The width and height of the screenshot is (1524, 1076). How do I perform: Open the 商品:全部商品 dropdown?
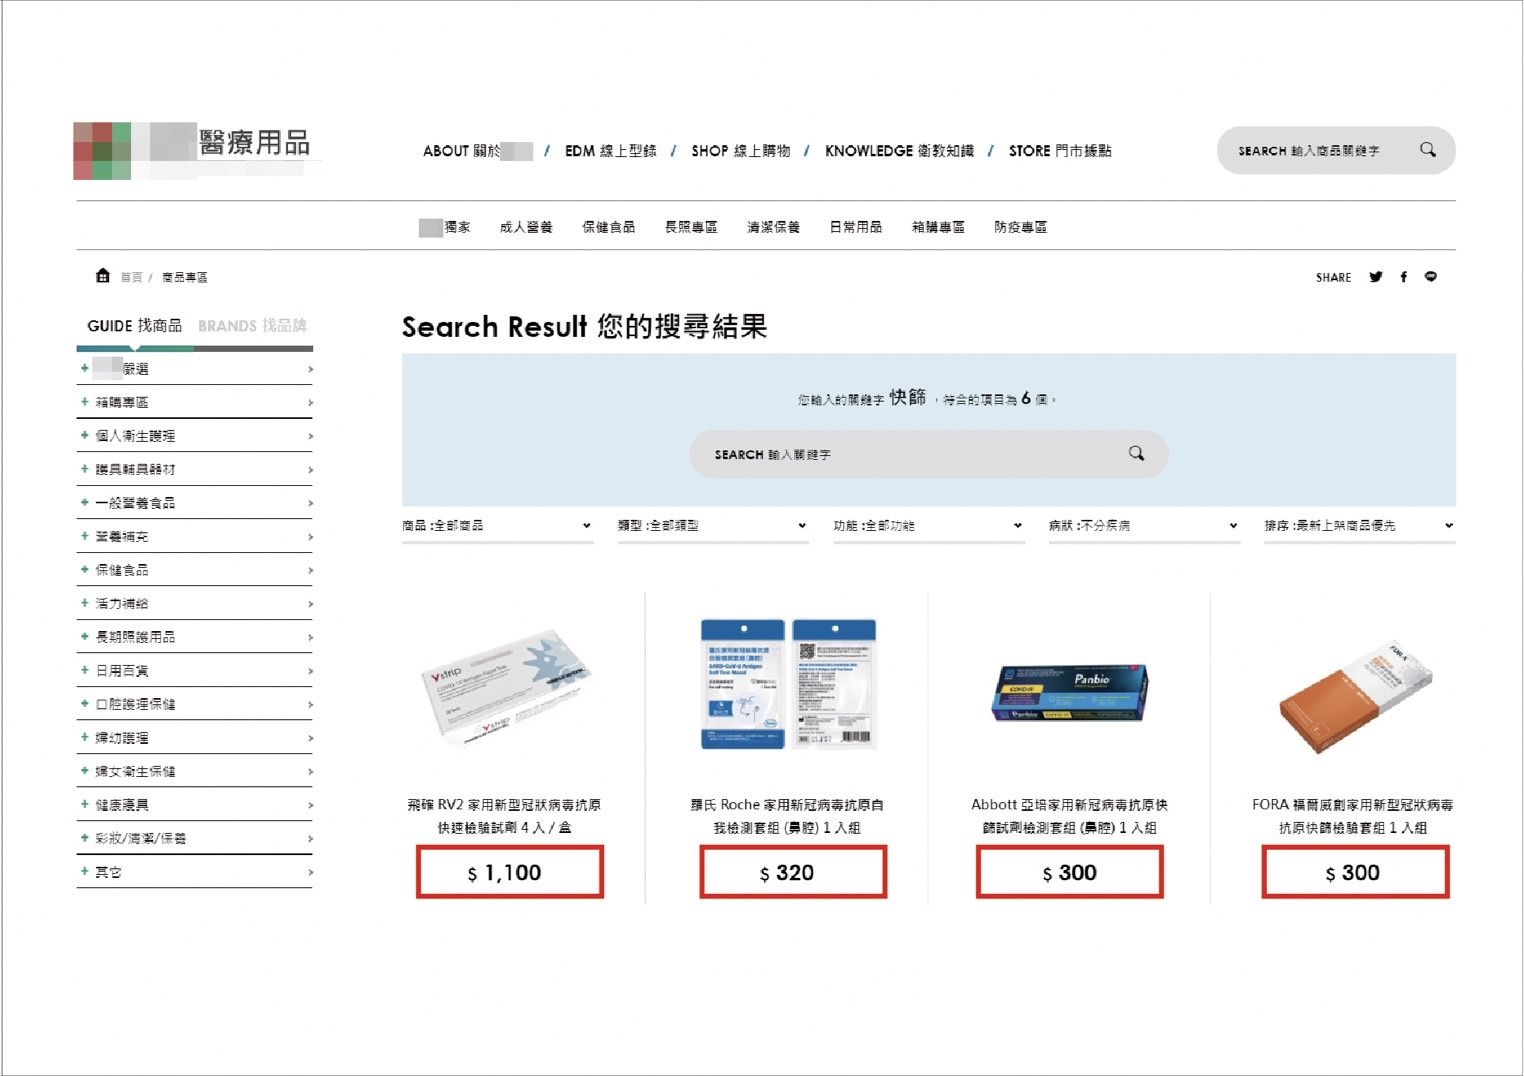497,526
